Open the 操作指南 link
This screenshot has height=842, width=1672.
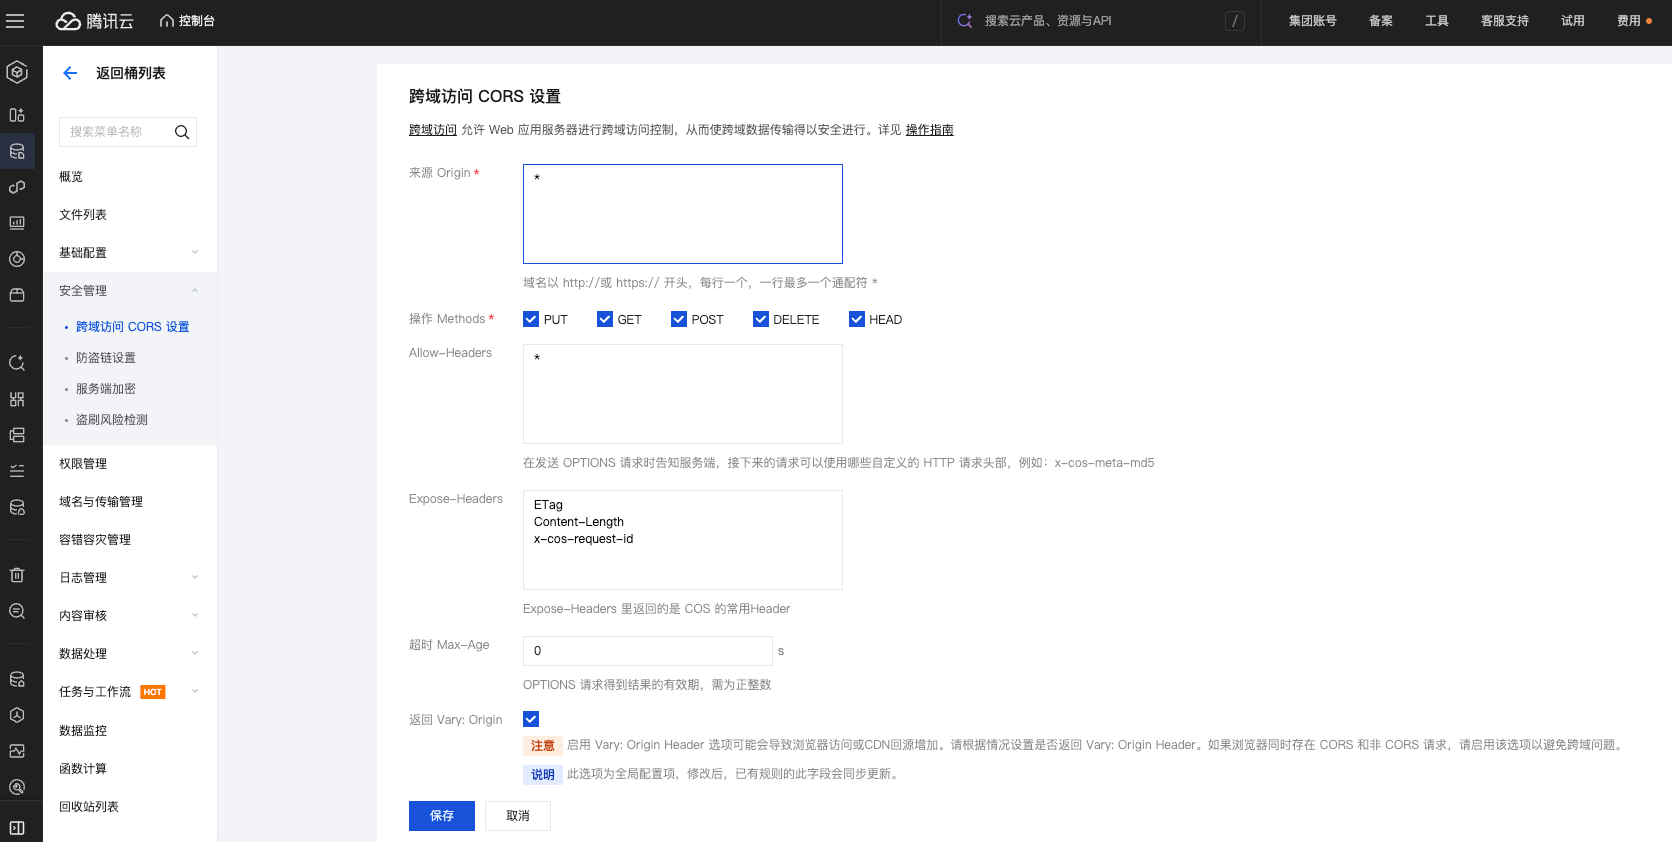tap(930, 130)
